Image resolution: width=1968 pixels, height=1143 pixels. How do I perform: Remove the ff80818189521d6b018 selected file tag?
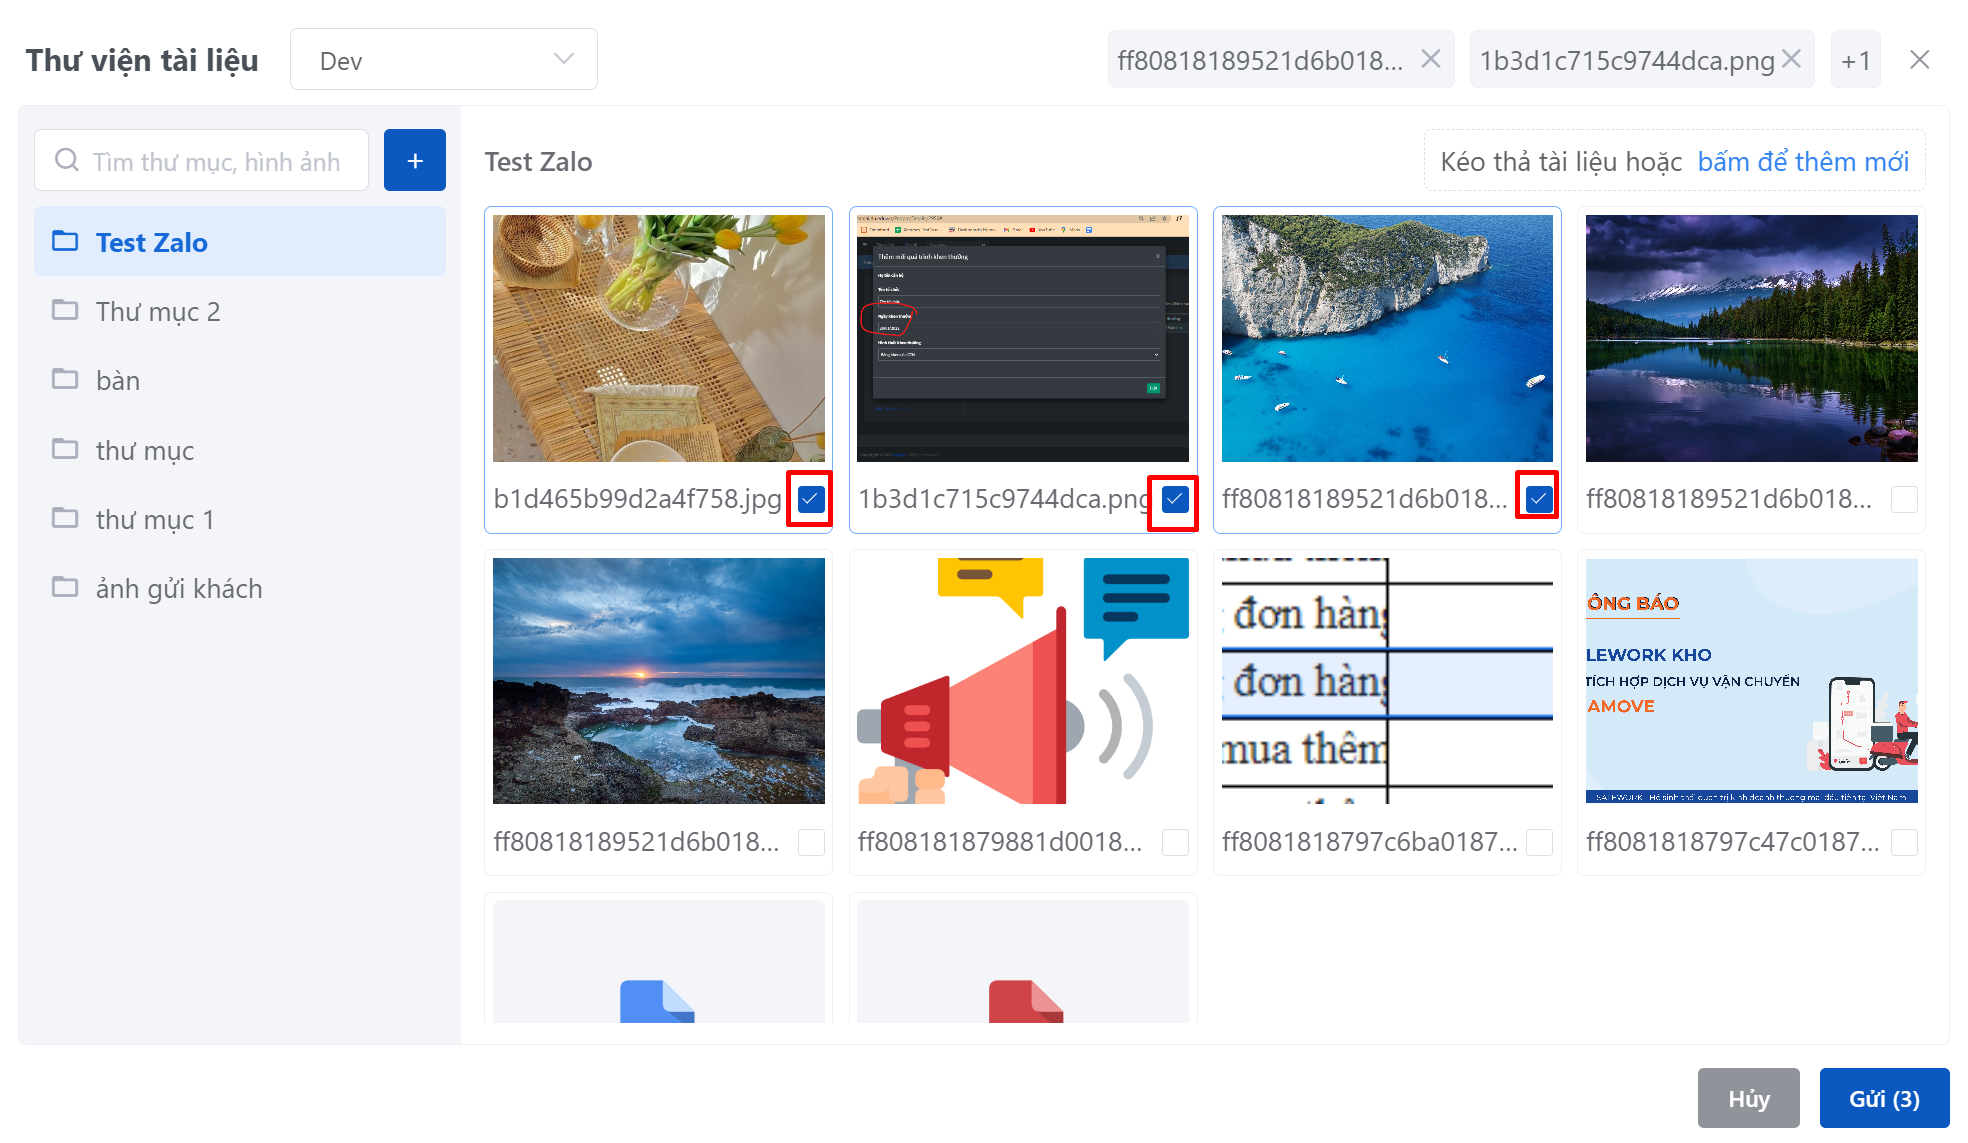1431,59
